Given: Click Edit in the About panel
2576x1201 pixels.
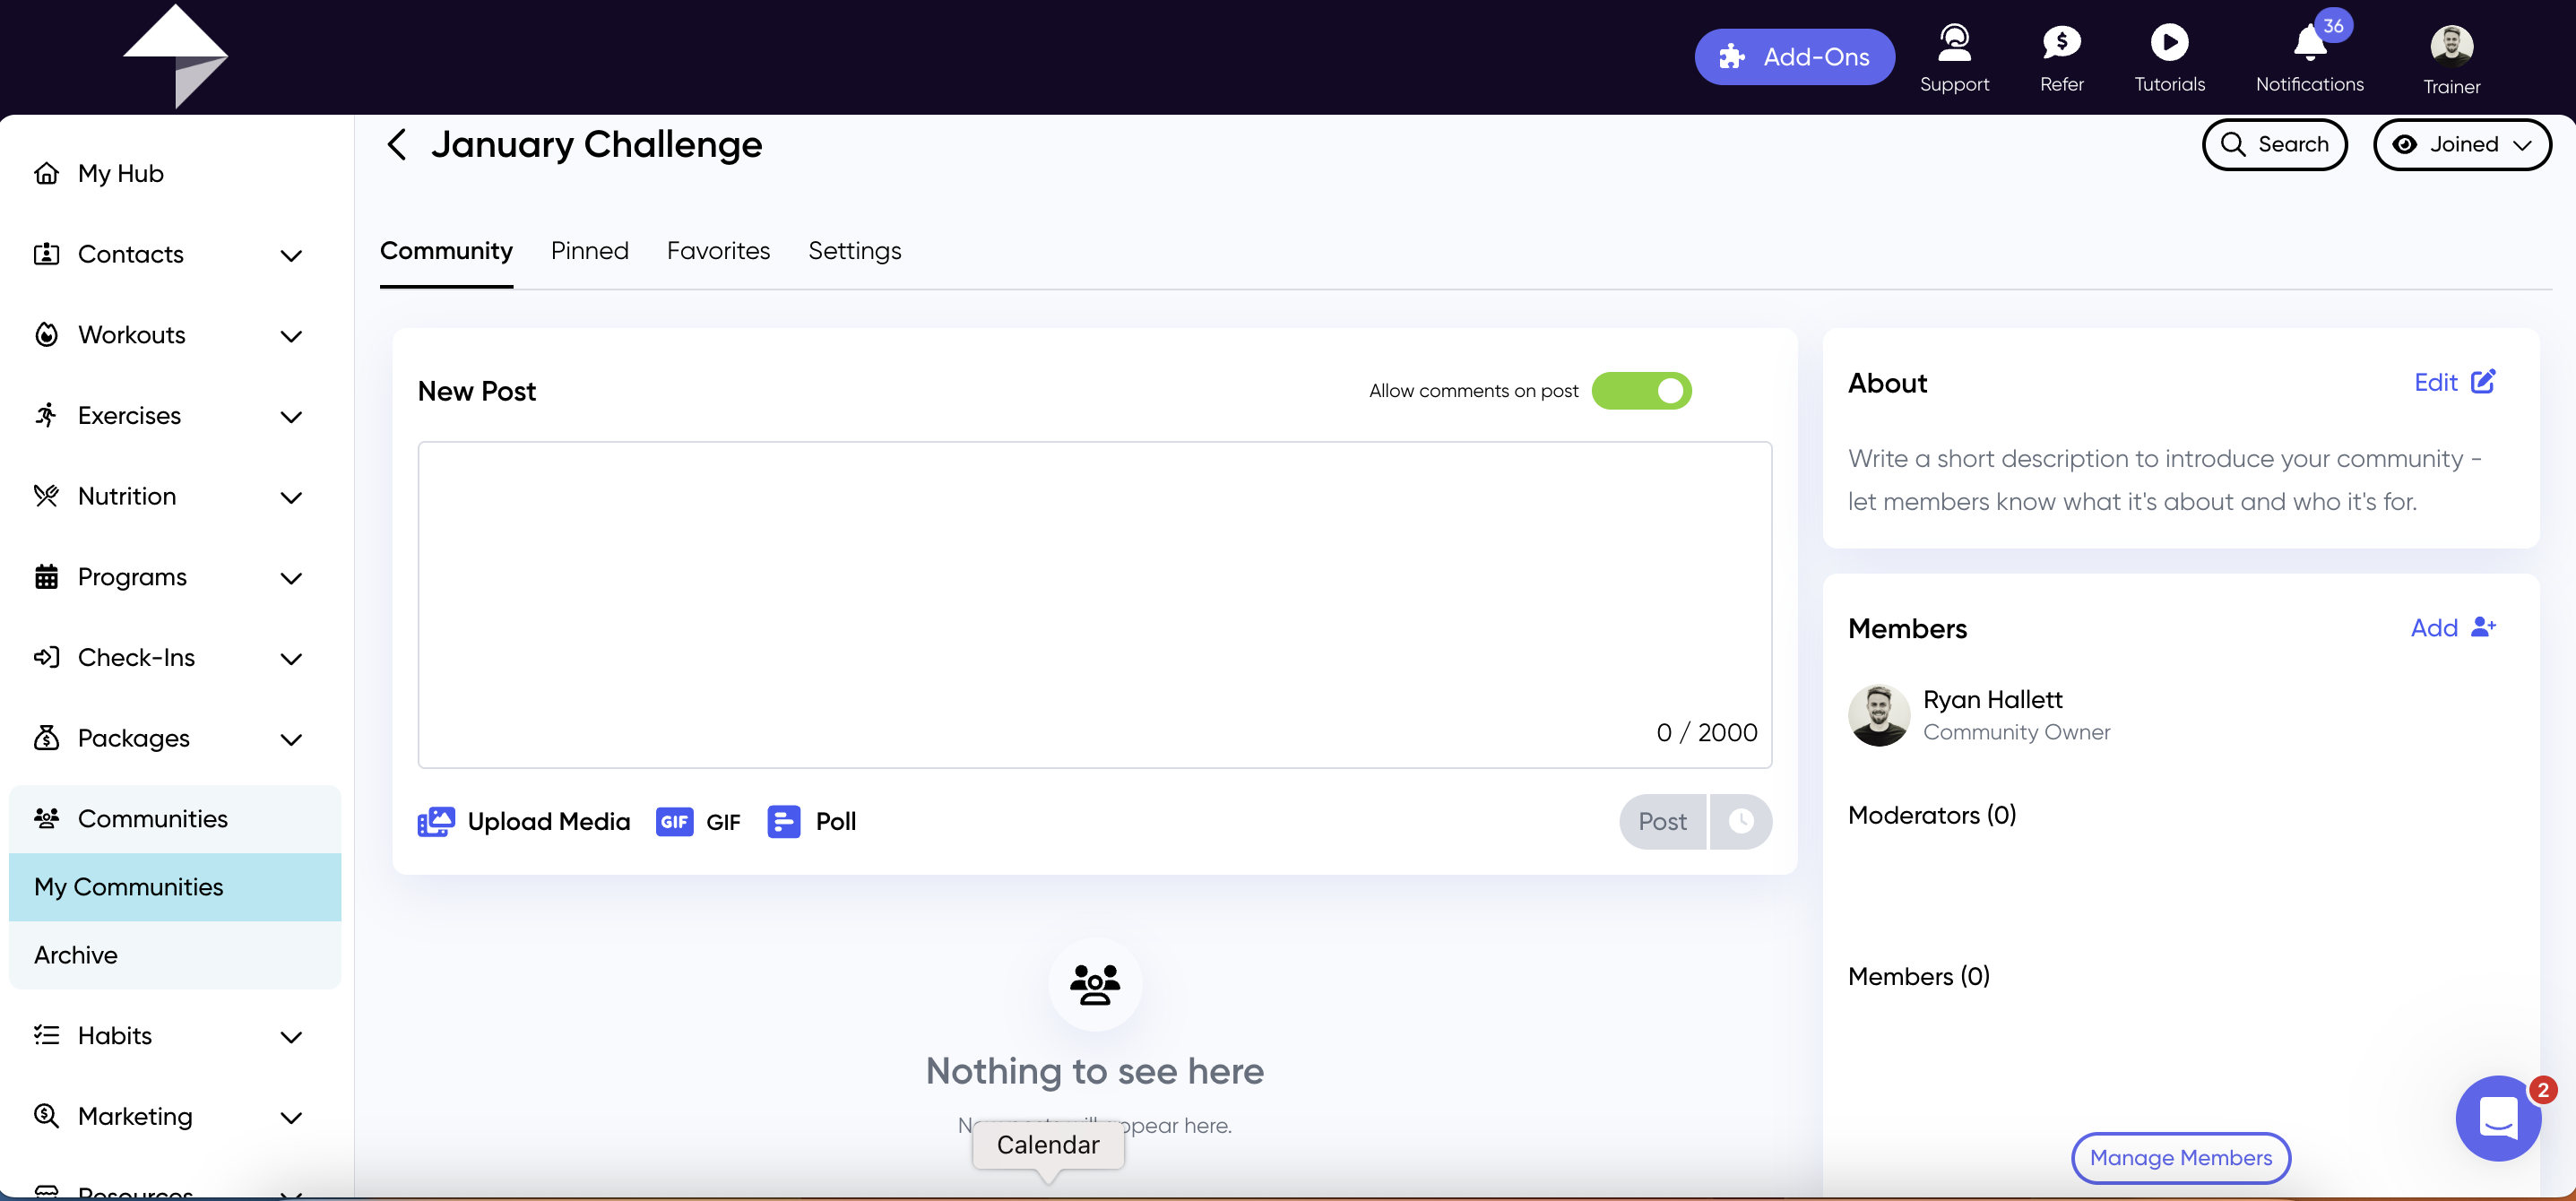Looking at the screenshot, I should tap(2455, 382).
